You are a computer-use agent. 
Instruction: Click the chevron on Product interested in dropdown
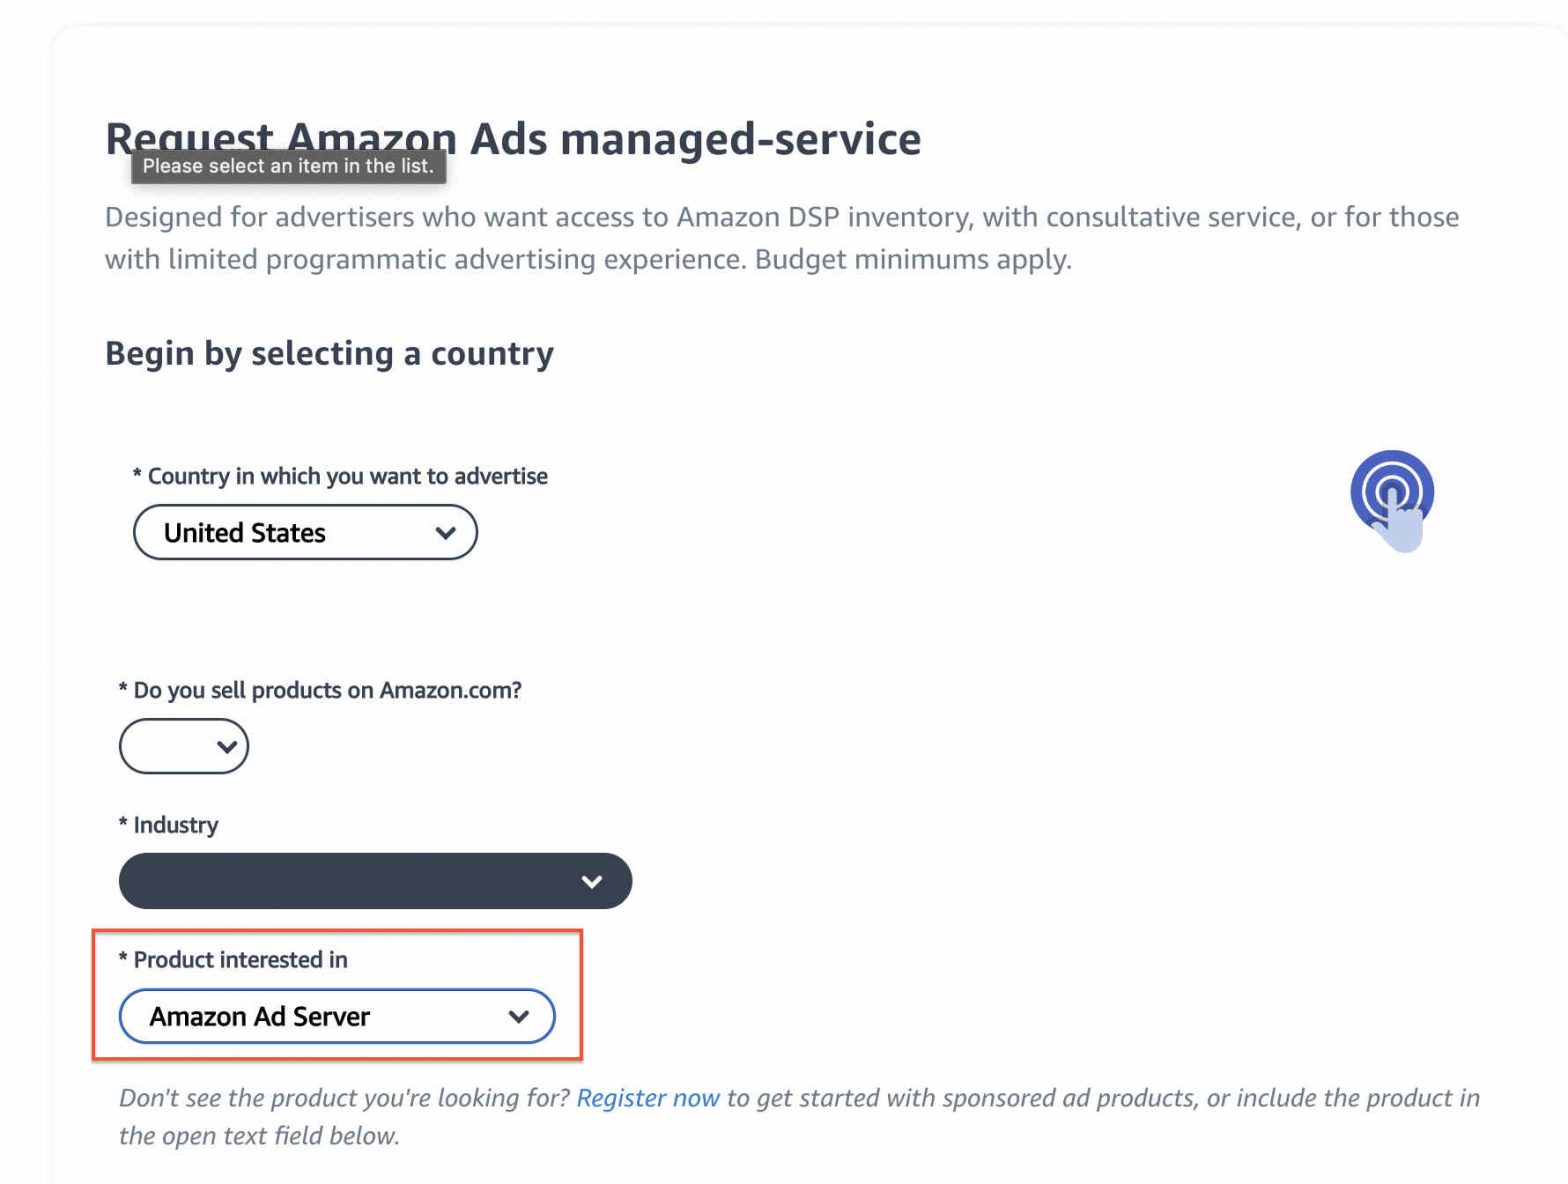519,1016
